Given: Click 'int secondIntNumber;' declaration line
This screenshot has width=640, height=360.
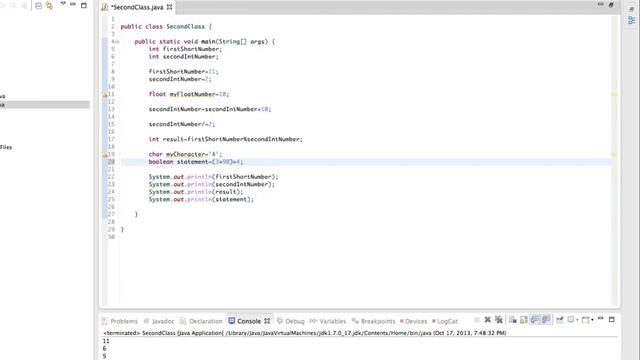Looking at the screenshot, I should (x=184, y=57).
